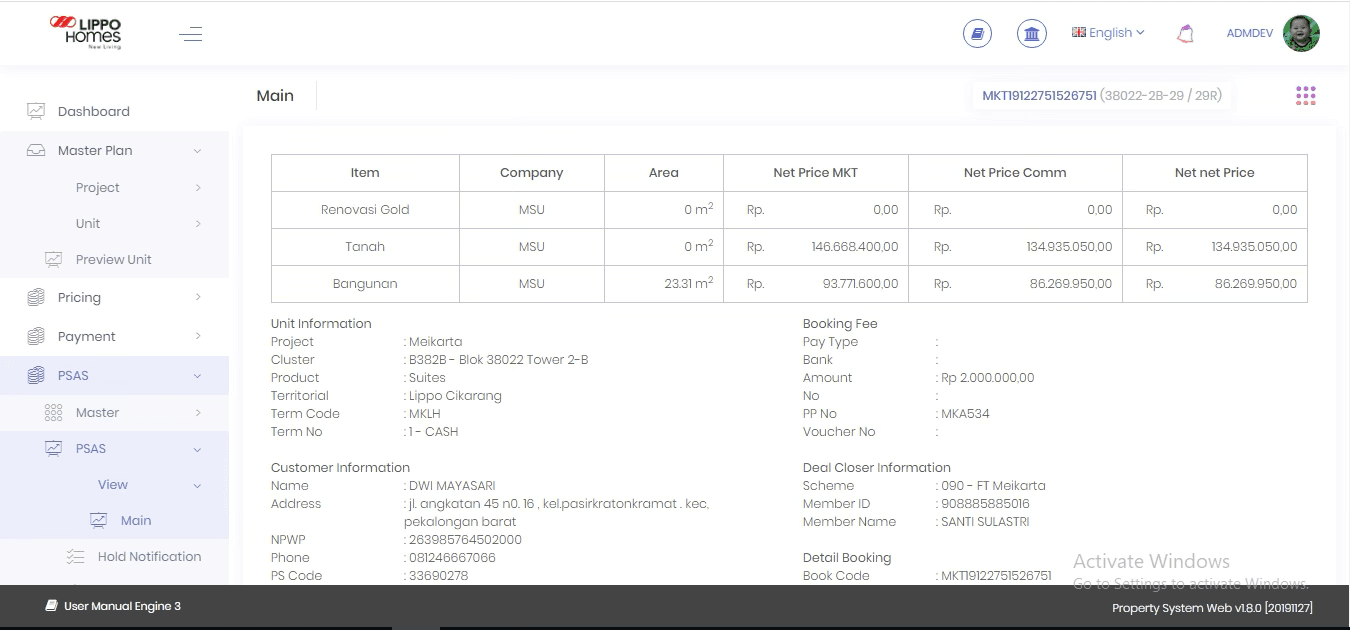Click customer name DWI MAYASARI

tap(453, 486)
